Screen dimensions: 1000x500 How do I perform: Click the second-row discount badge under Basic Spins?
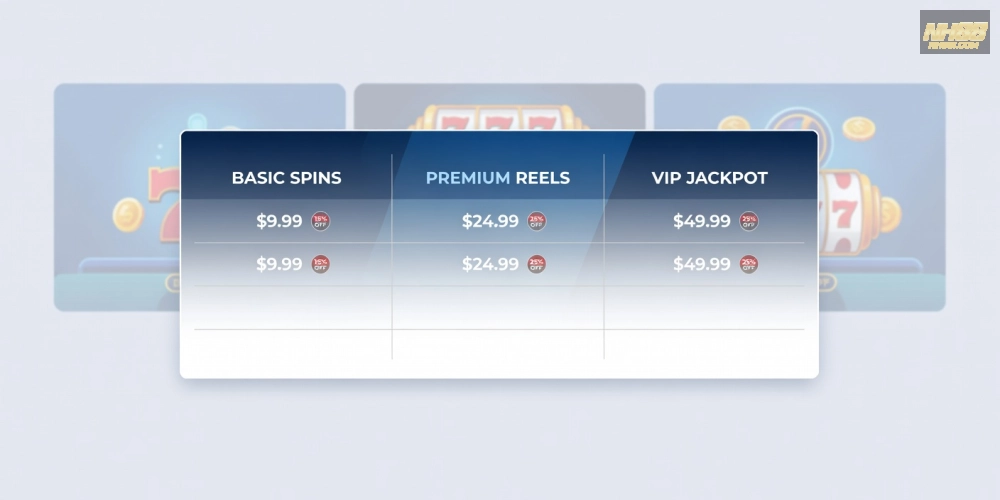coord(320,264)
